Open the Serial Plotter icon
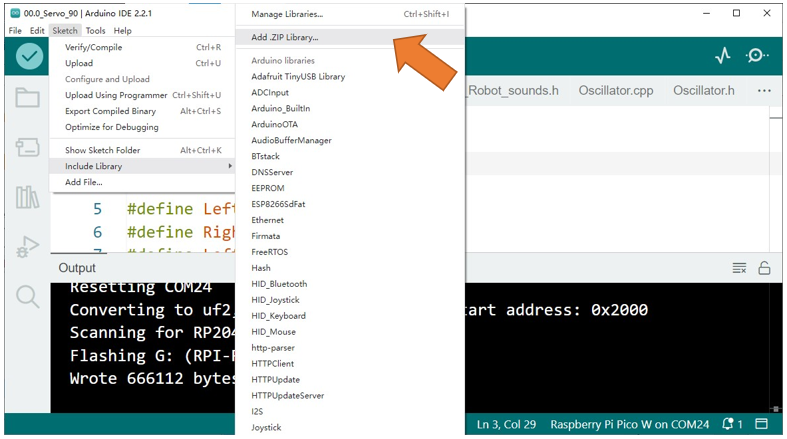Screen dimensions: 787x439 point(723,55)
